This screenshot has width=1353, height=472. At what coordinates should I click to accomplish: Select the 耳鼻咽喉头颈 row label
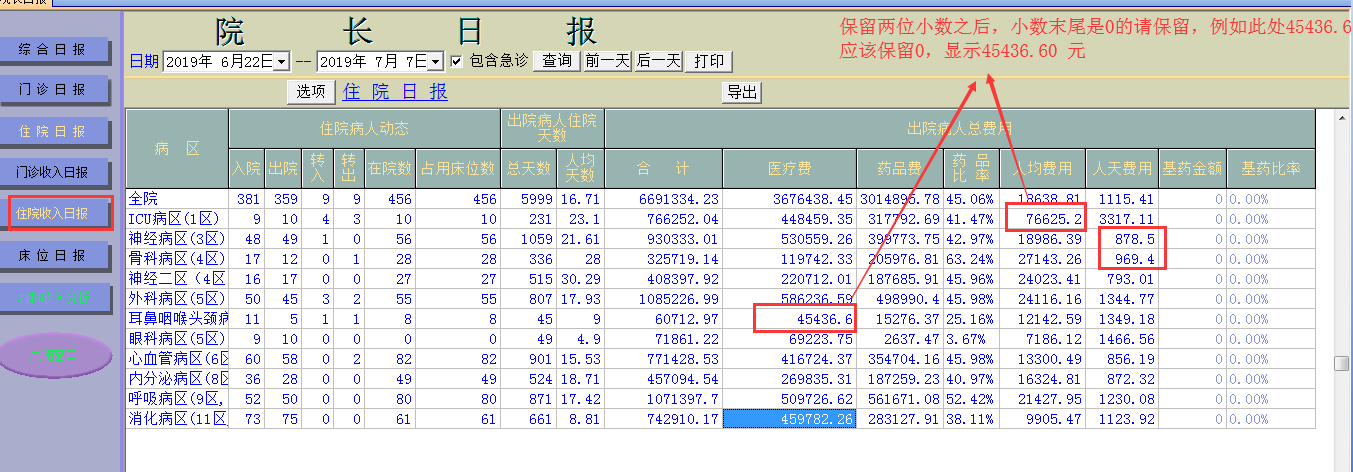click(x=178, y=318)
